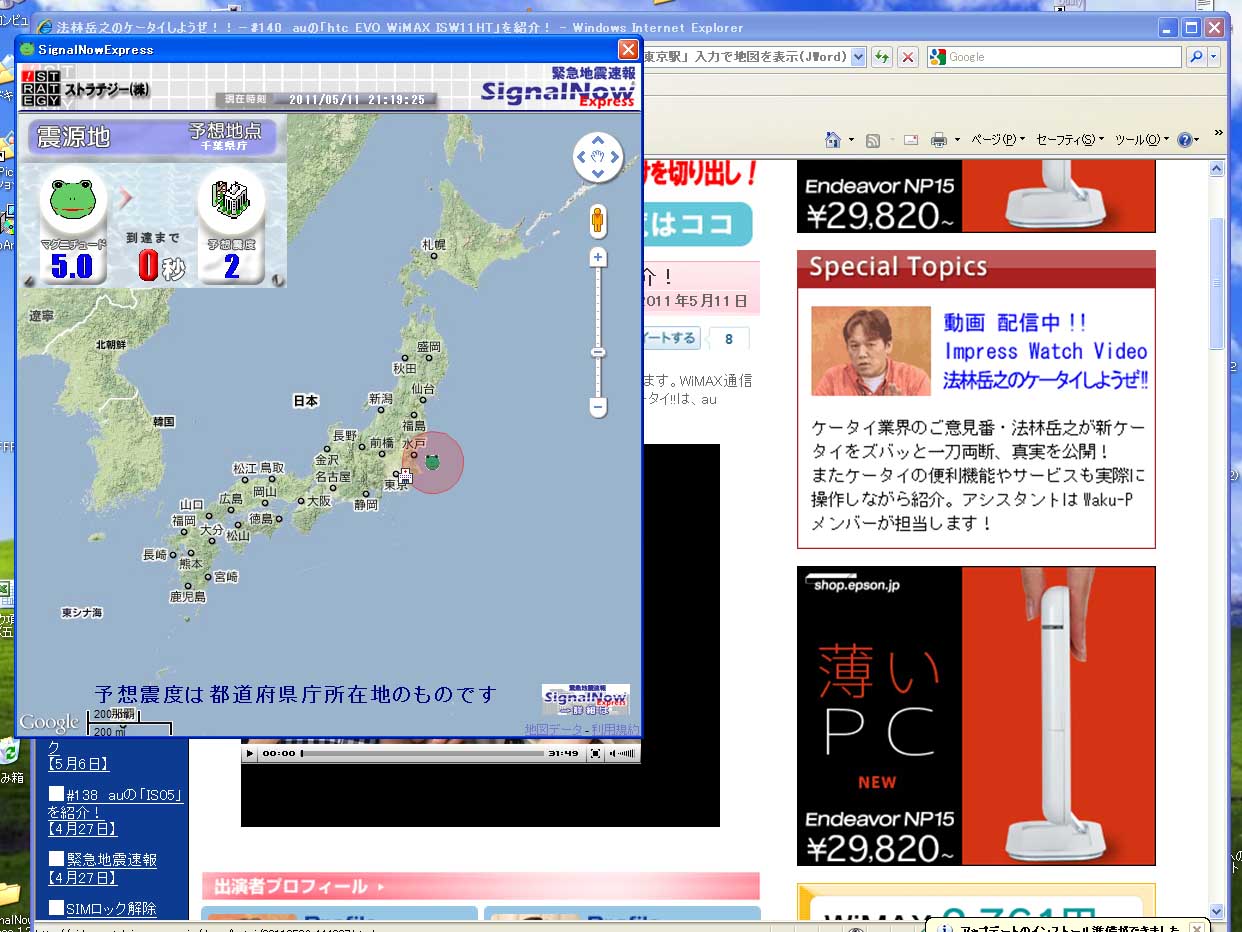Click the search magnifier button in IE
Viewport: 1242px width, 932px height.
pyautogui.click(x=1196, y=57)
